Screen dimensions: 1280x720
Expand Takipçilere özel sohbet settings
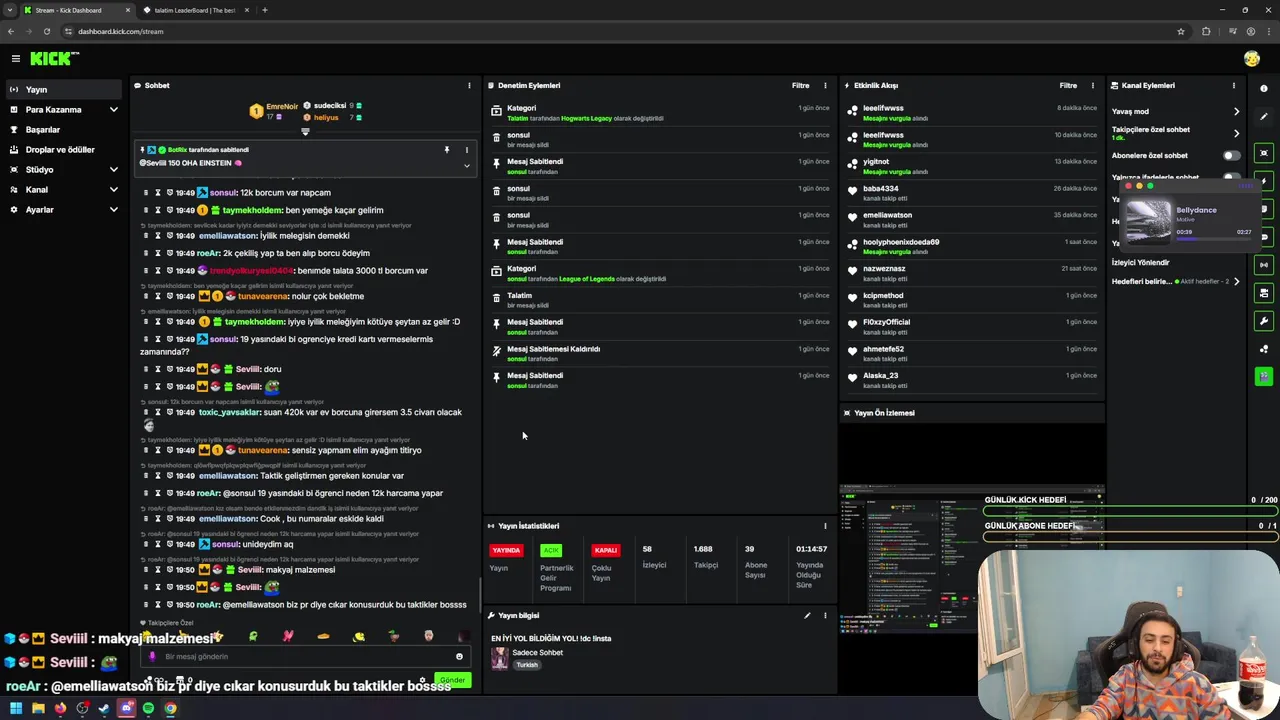point(1236,133)
